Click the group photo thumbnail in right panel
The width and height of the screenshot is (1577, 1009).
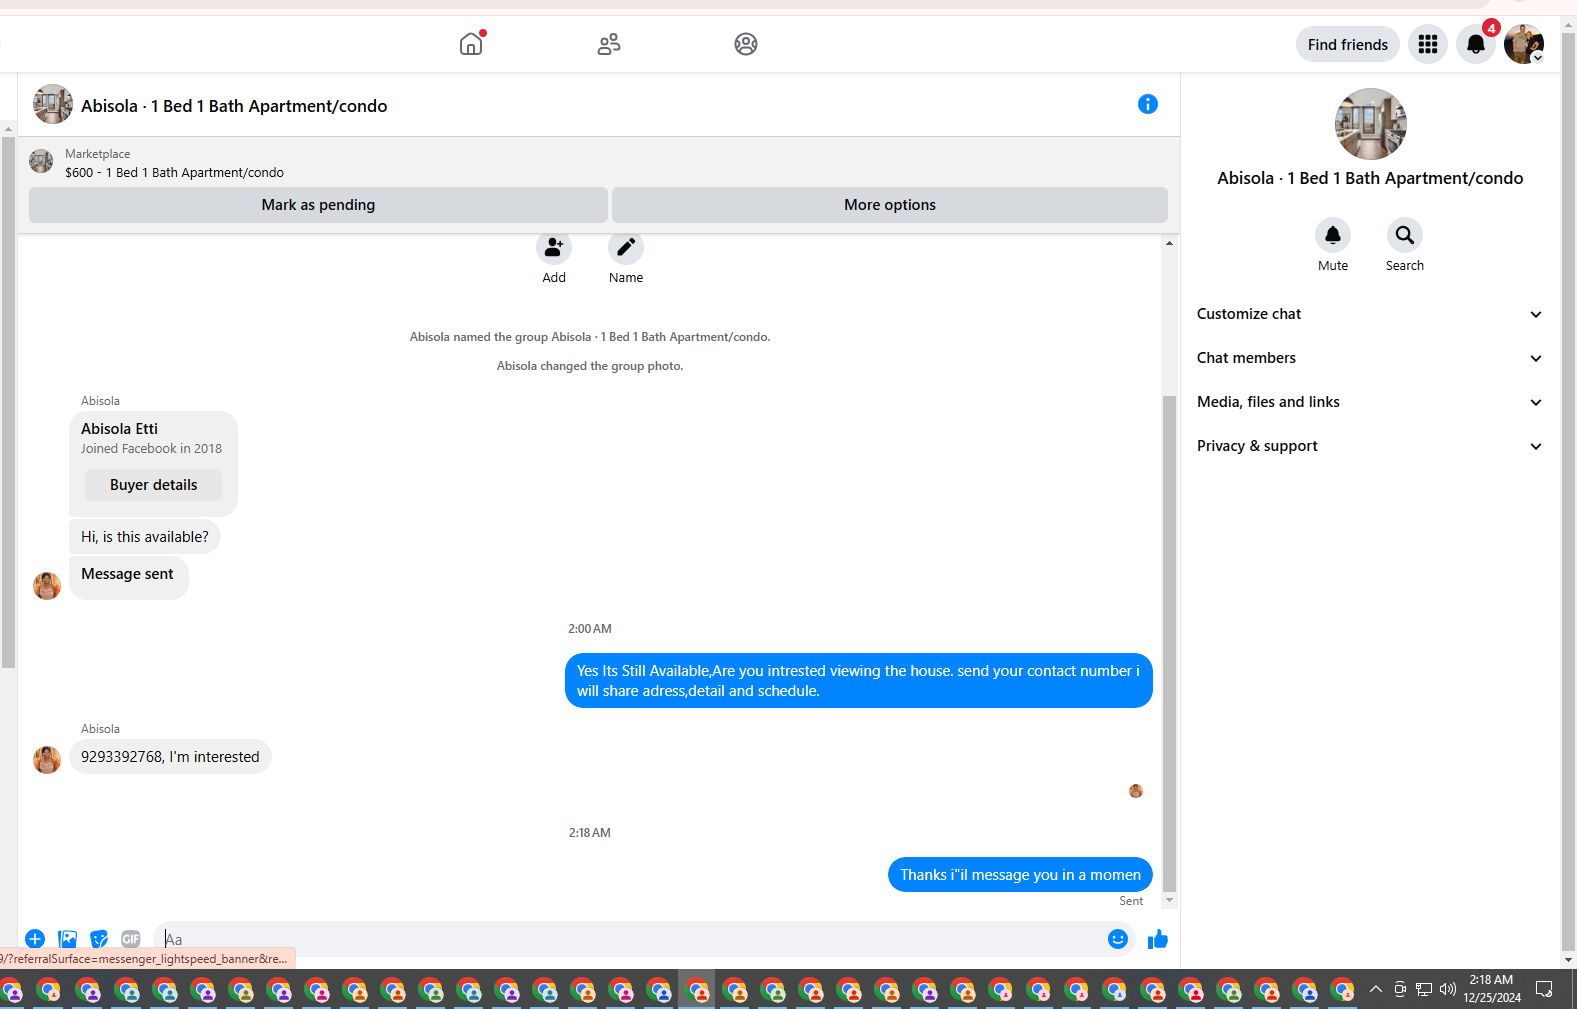coord(1371,124)
